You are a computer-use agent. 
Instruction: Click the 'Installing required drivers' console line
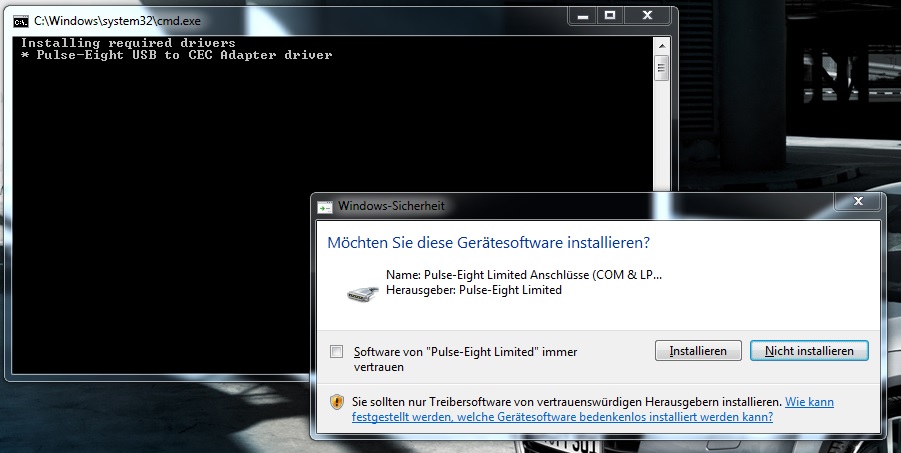pos(128,43)
